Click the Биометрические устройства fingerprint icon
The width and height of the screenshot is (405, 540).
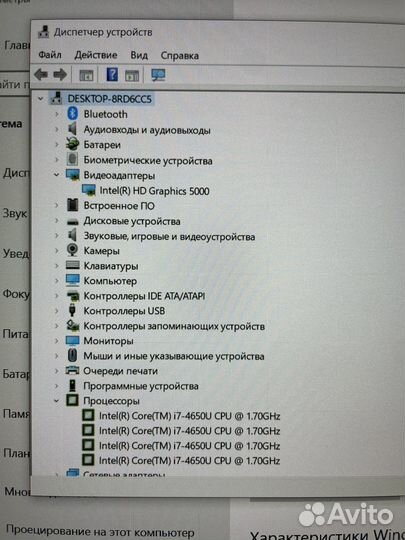[x=72, y=159]
